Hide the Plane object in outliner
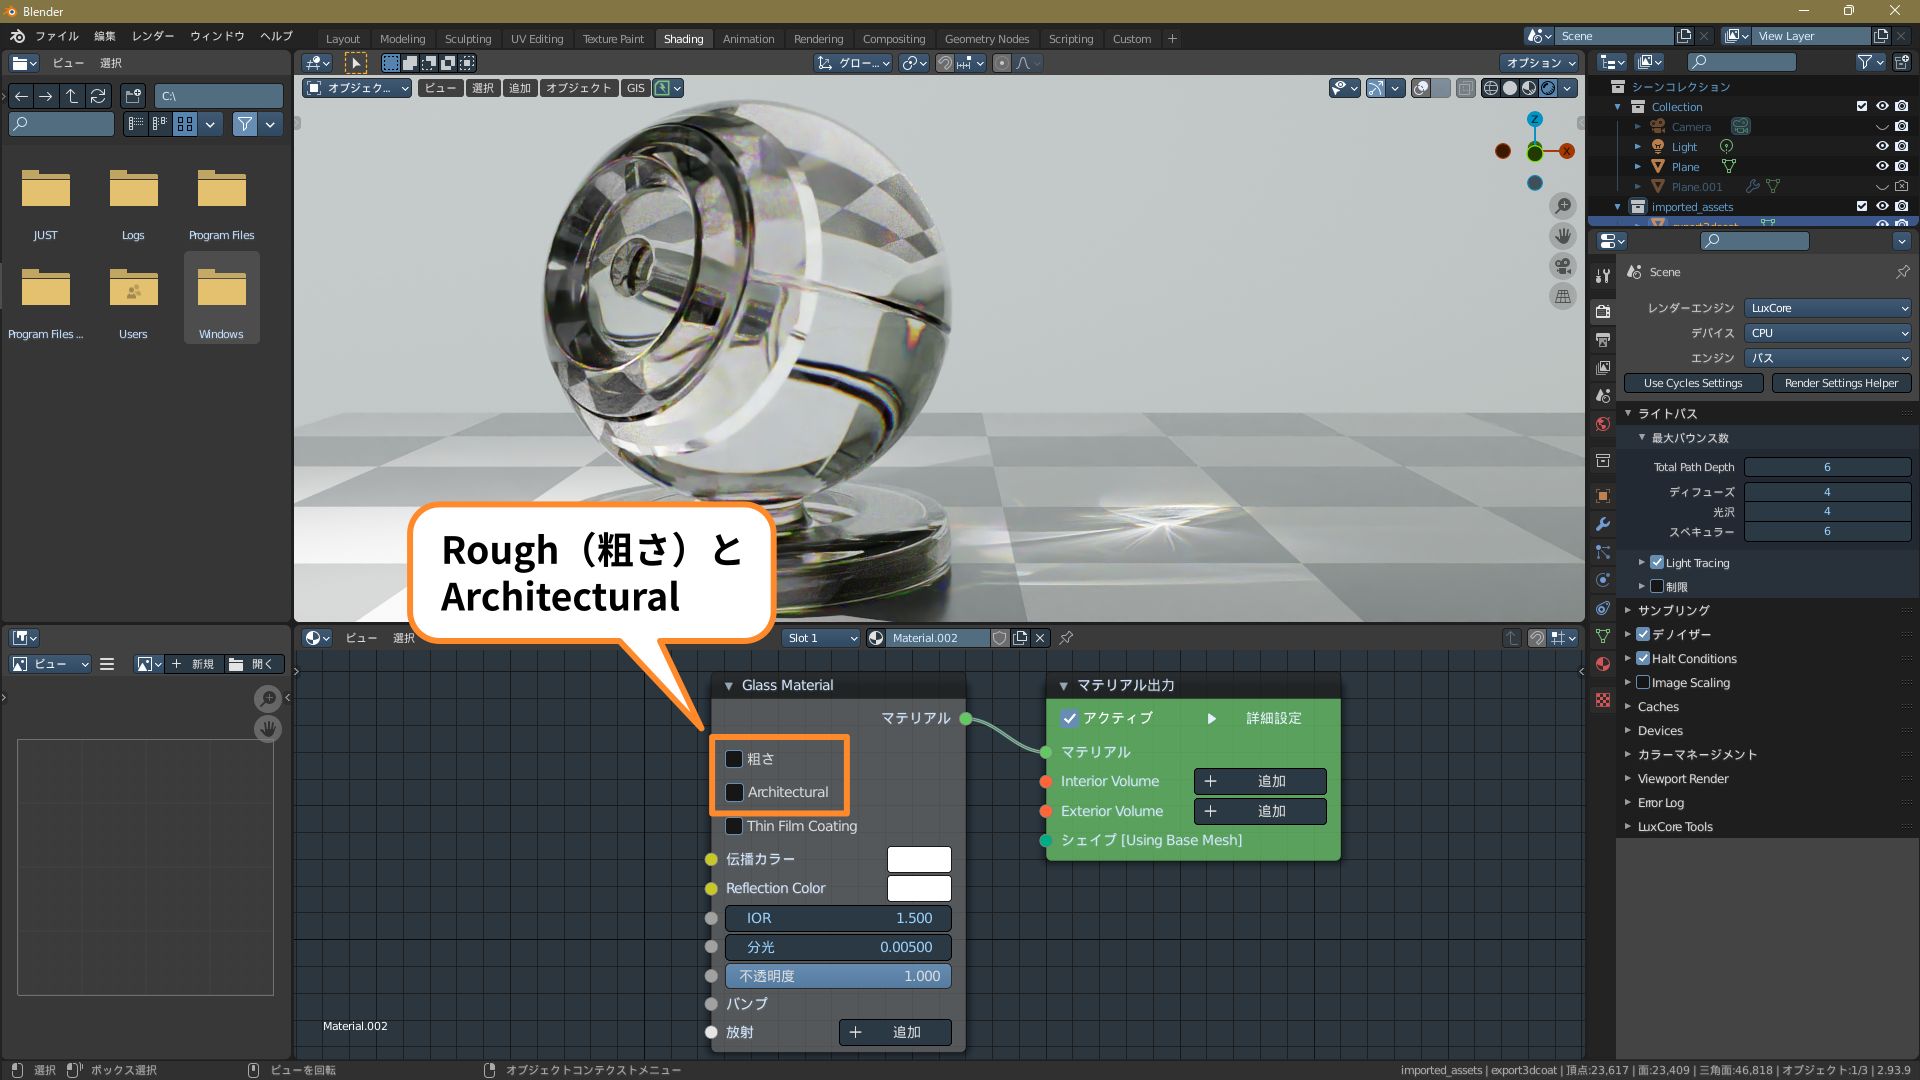1920x1080 pixels. point(1881,166)
